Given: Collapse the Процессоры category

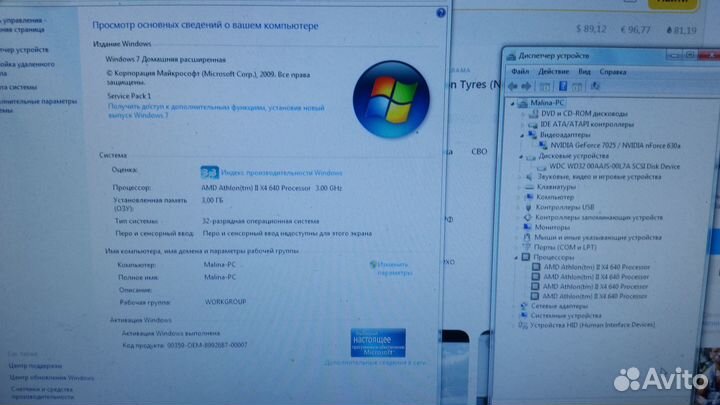Looking at the screenshot, I should (516, 258).
